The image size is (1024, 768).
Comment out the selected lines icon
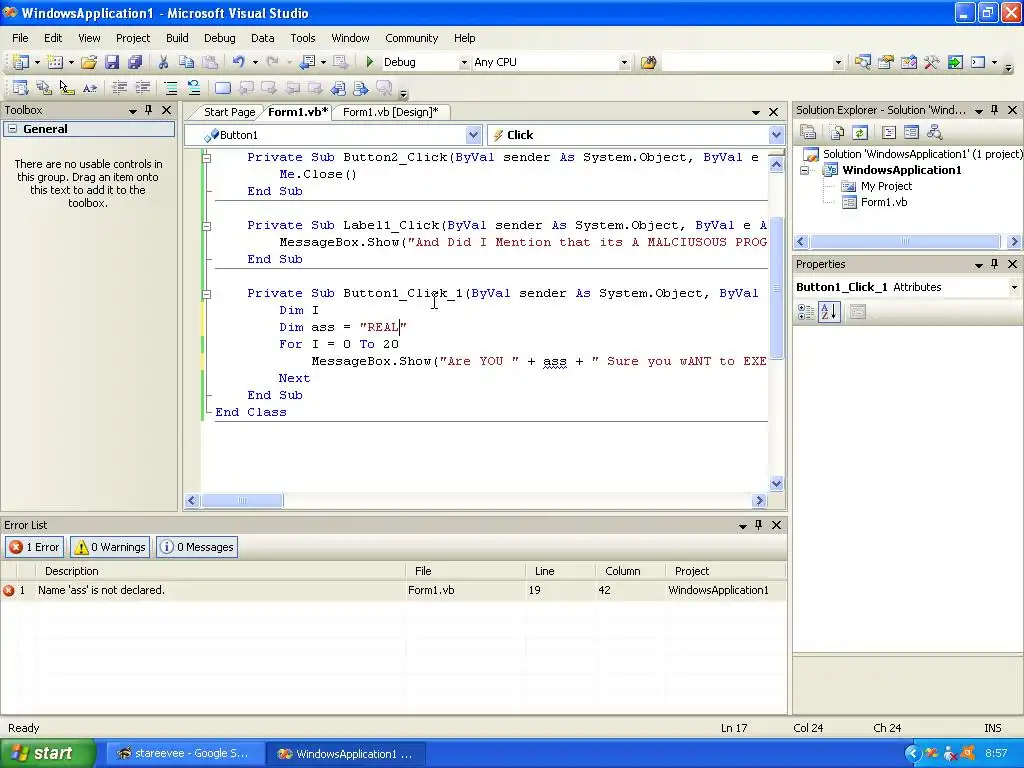170,88
